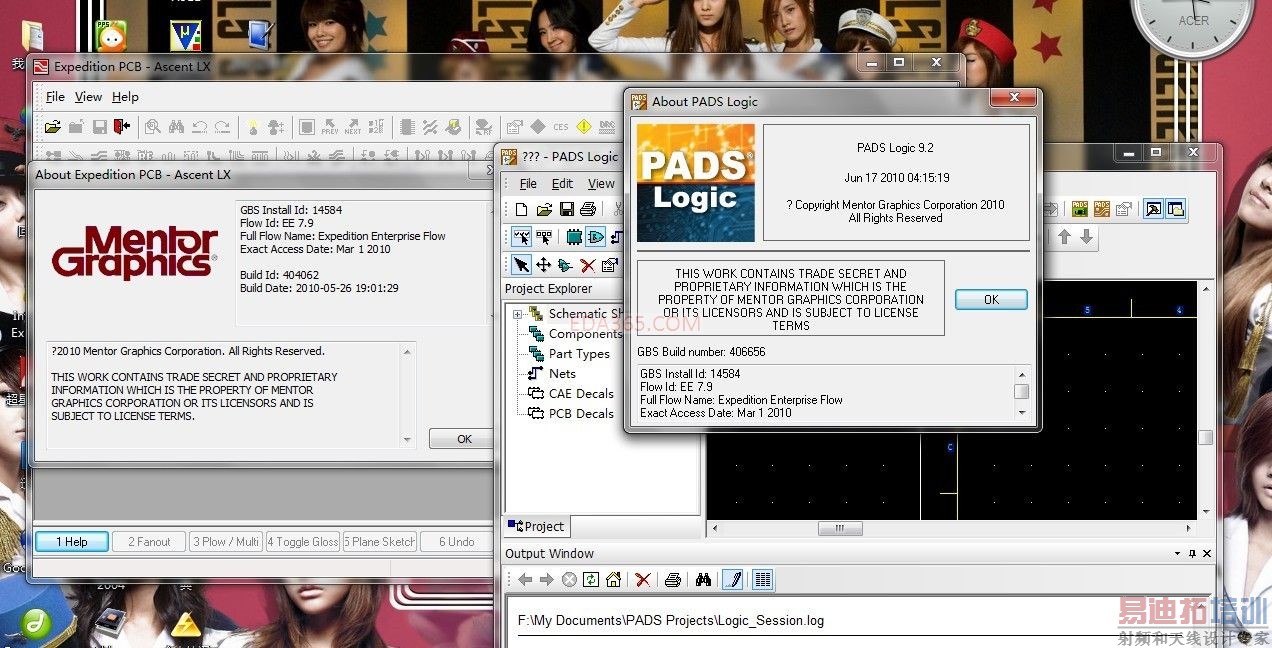Click the vertical scrollbar thumb of schematic canvas
This screenshot has width=1272, height=648.
1205,437
